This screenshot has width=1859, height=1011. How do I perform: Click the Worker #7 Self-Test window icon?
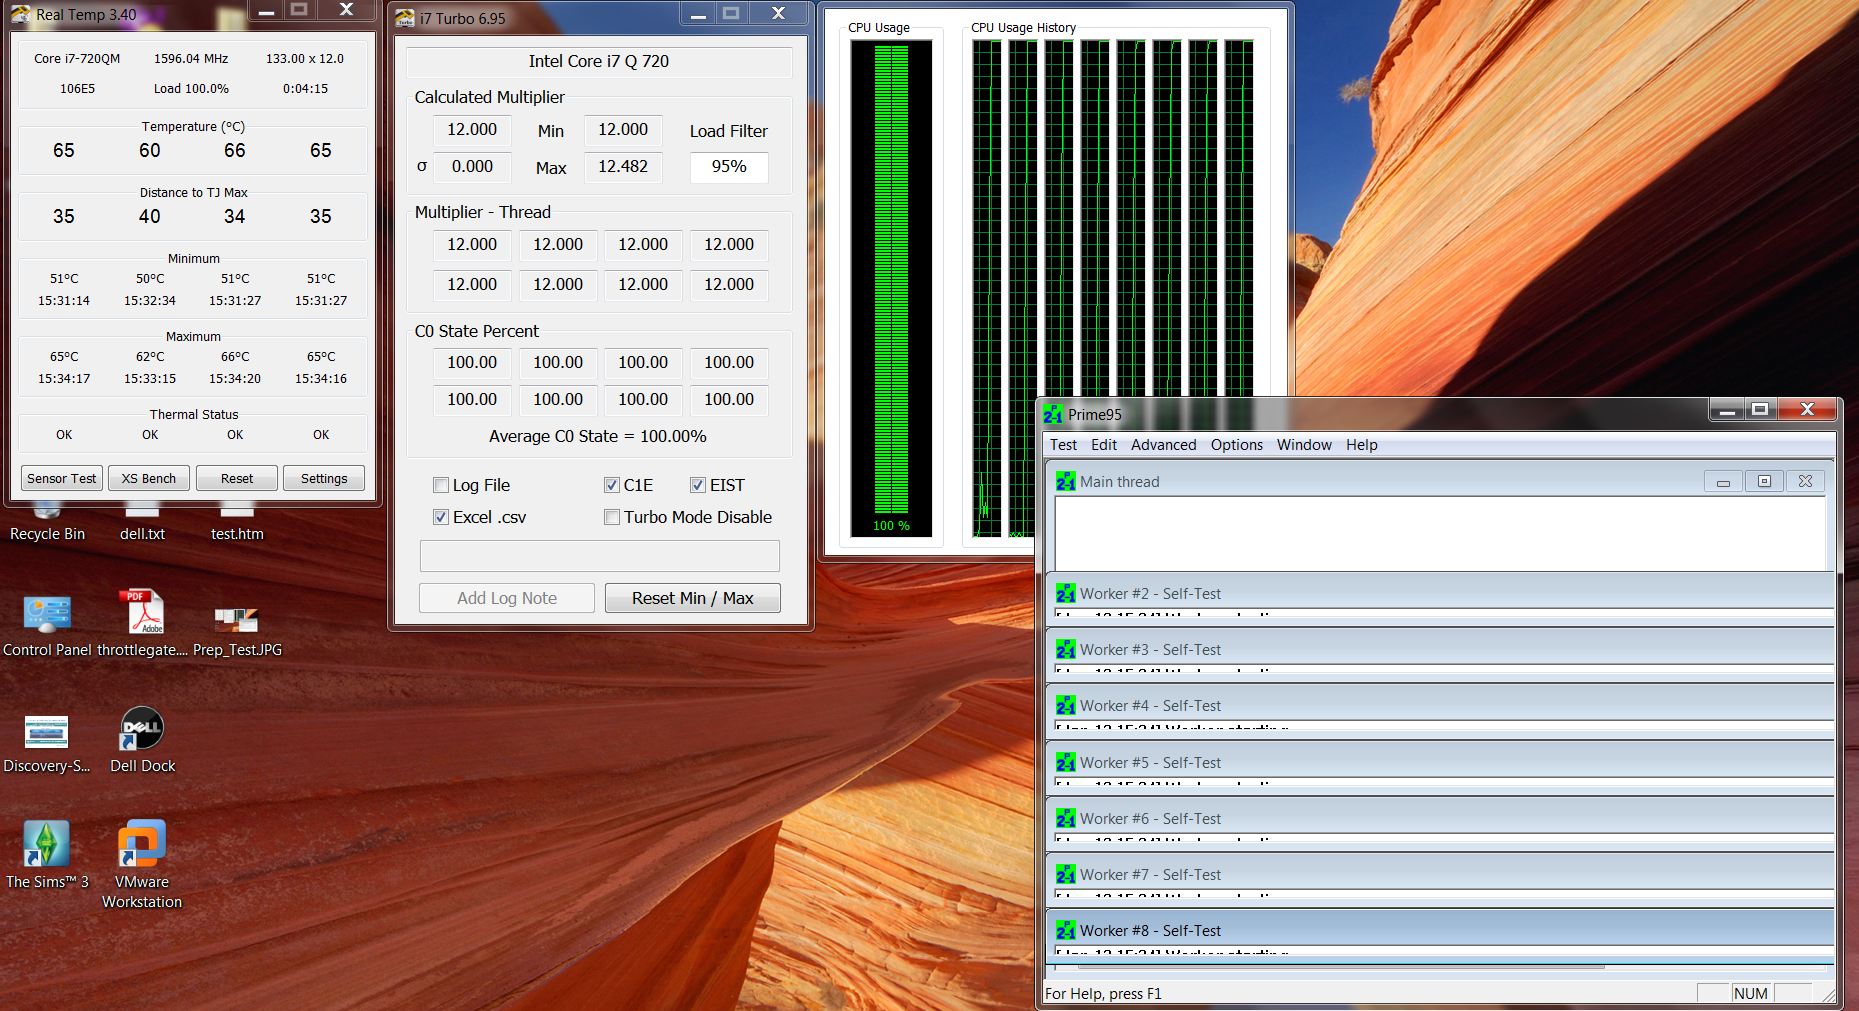tap(1066, 874)
